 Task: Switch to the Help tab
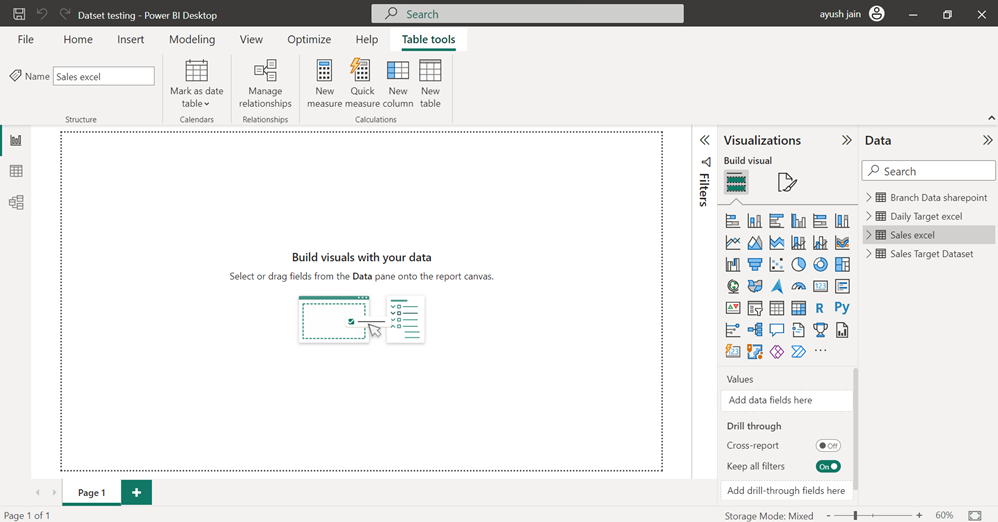[x=367, y=39]
